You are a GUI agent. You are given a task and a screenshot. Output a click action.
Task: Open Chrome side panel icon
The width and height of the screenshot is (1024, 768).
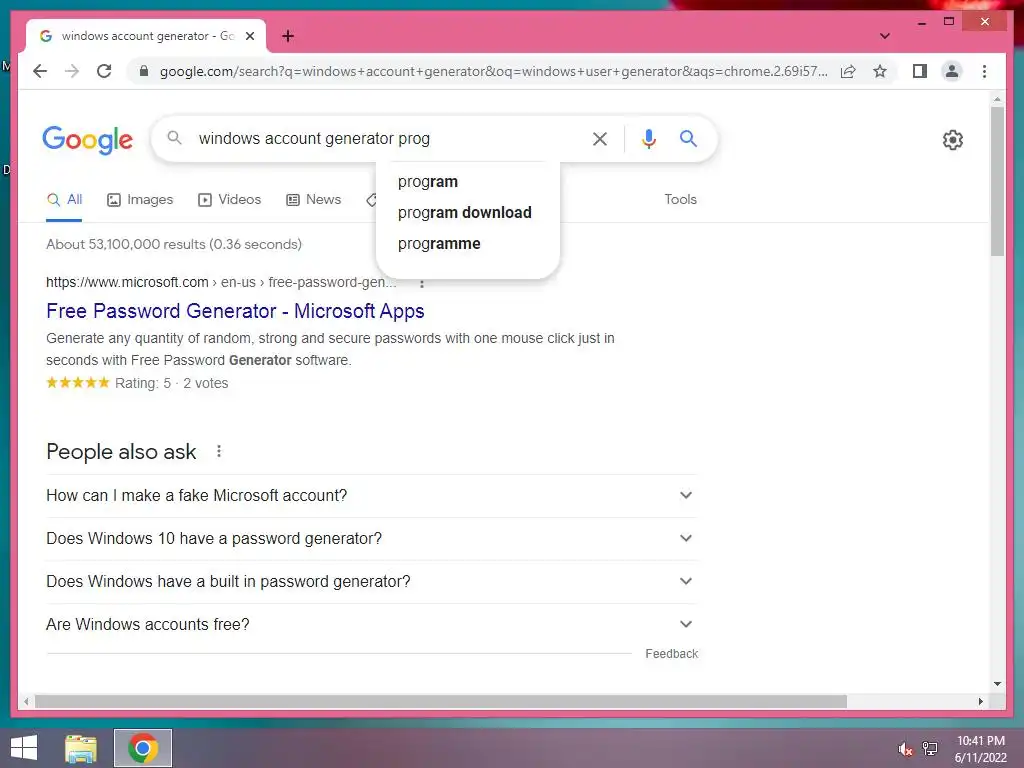point(920,71)
